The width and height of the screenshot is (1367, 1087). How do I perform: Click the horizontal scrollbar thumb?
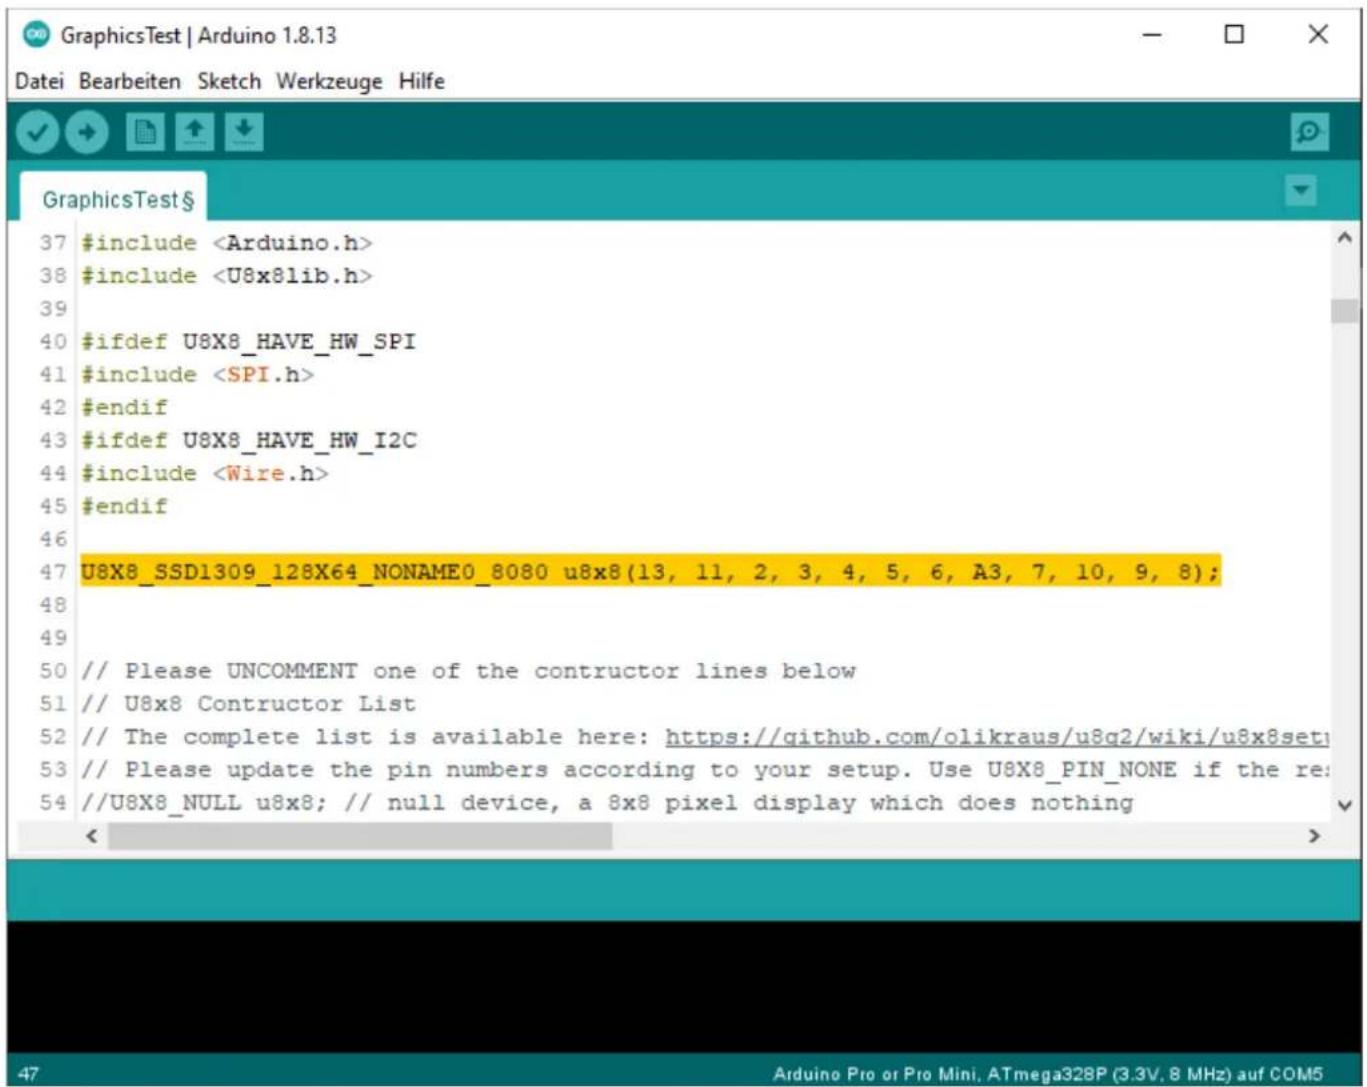(x=360, y=836)
